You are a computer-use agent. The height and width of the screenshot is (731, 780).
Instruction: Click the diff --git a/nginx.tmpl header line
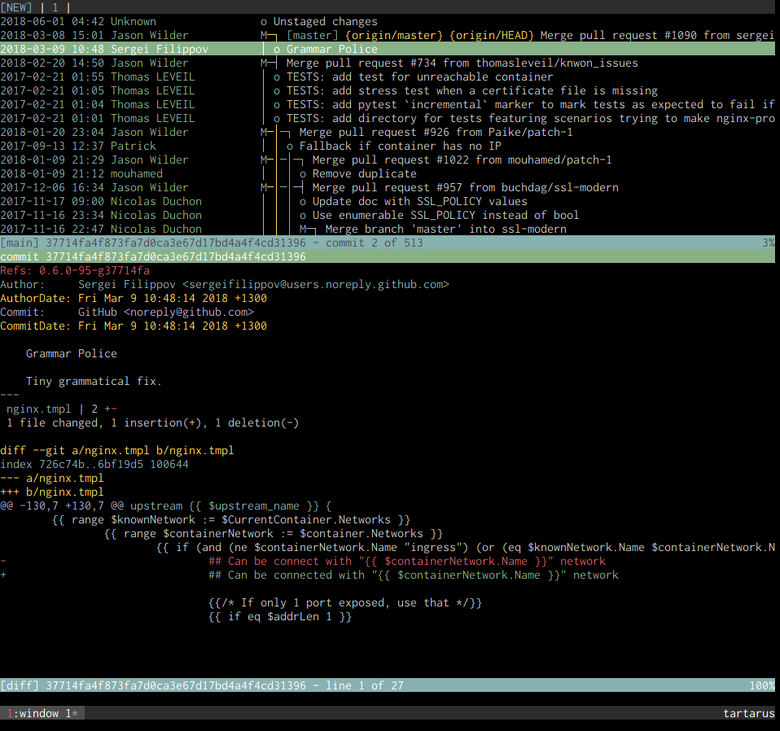[116, 450]
